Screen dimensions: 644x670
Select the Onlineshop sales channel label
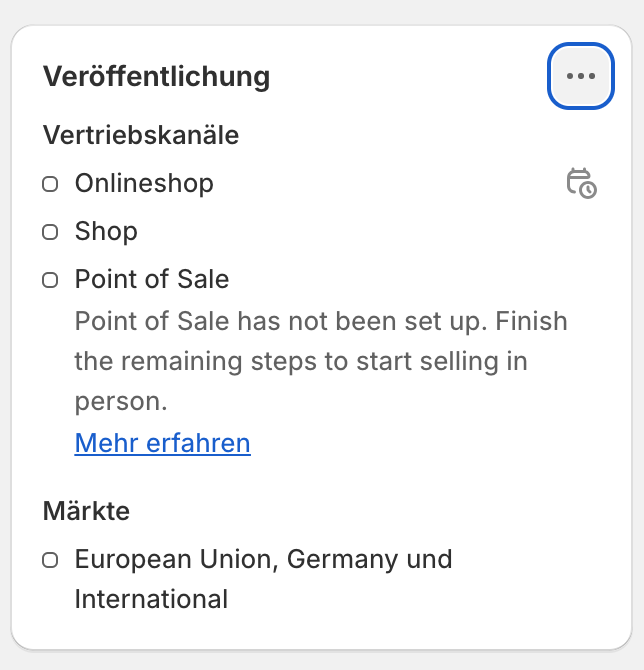point(144,184)
